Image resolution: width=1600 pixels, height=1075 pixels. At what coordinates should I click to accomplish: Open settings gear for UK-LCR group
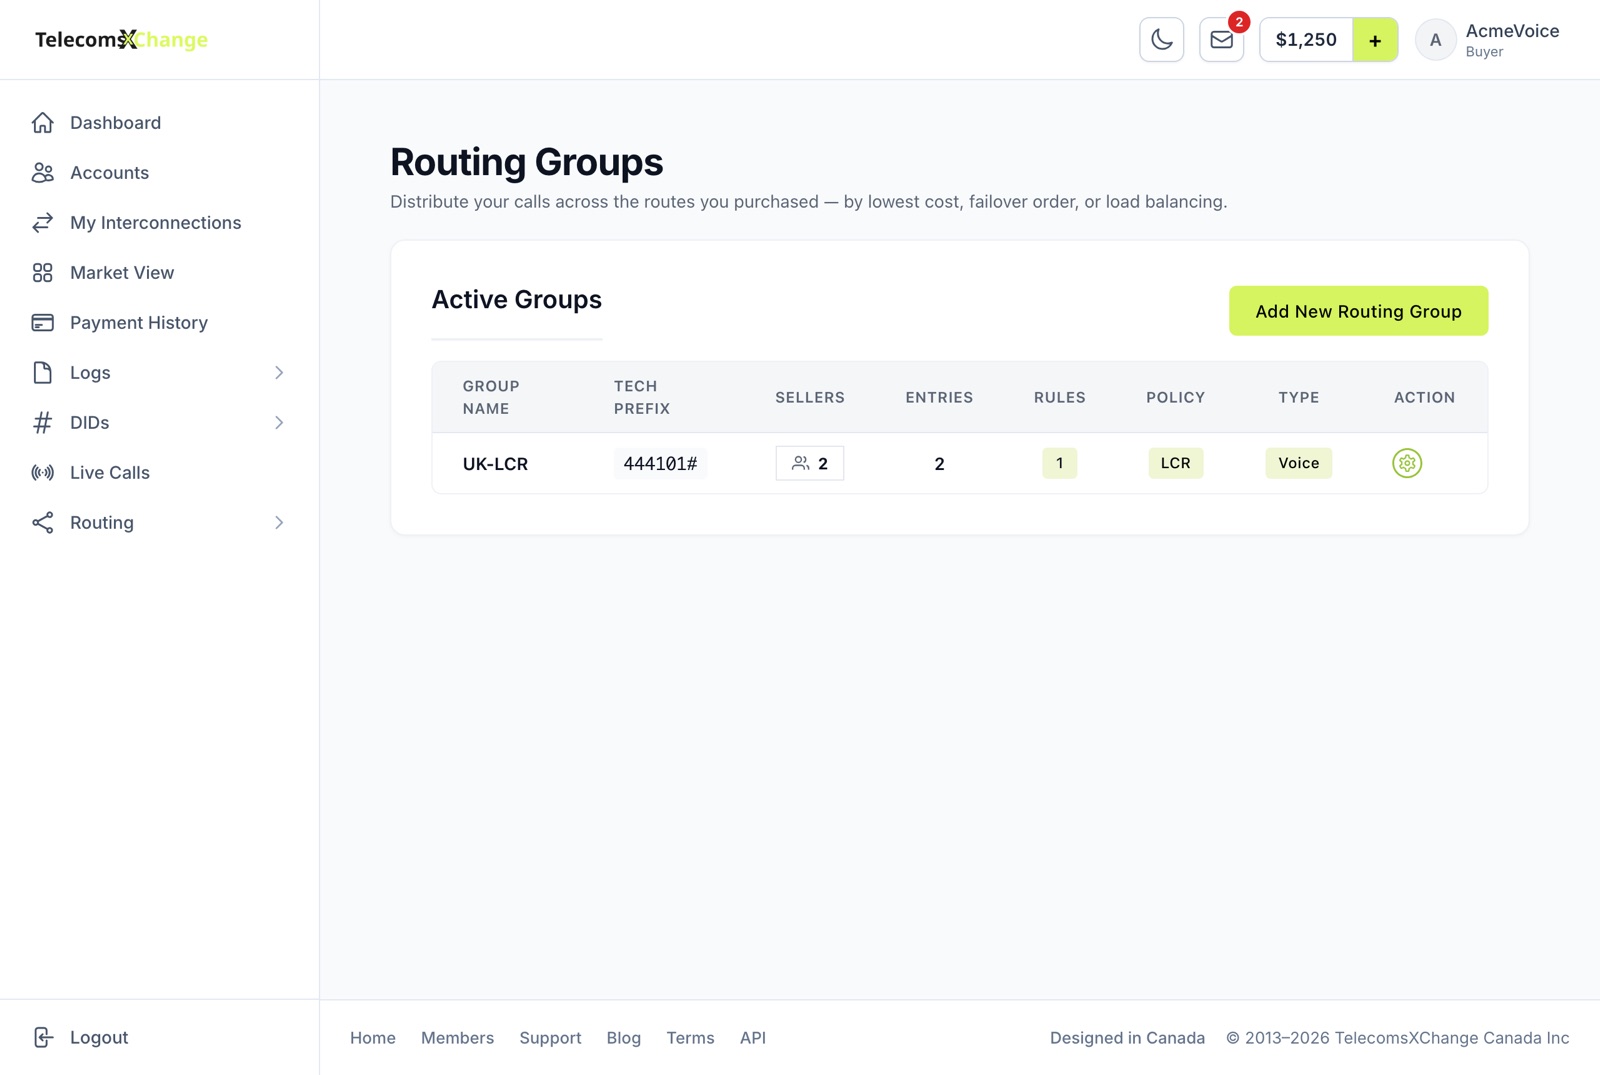click(x=1407, y=463)
